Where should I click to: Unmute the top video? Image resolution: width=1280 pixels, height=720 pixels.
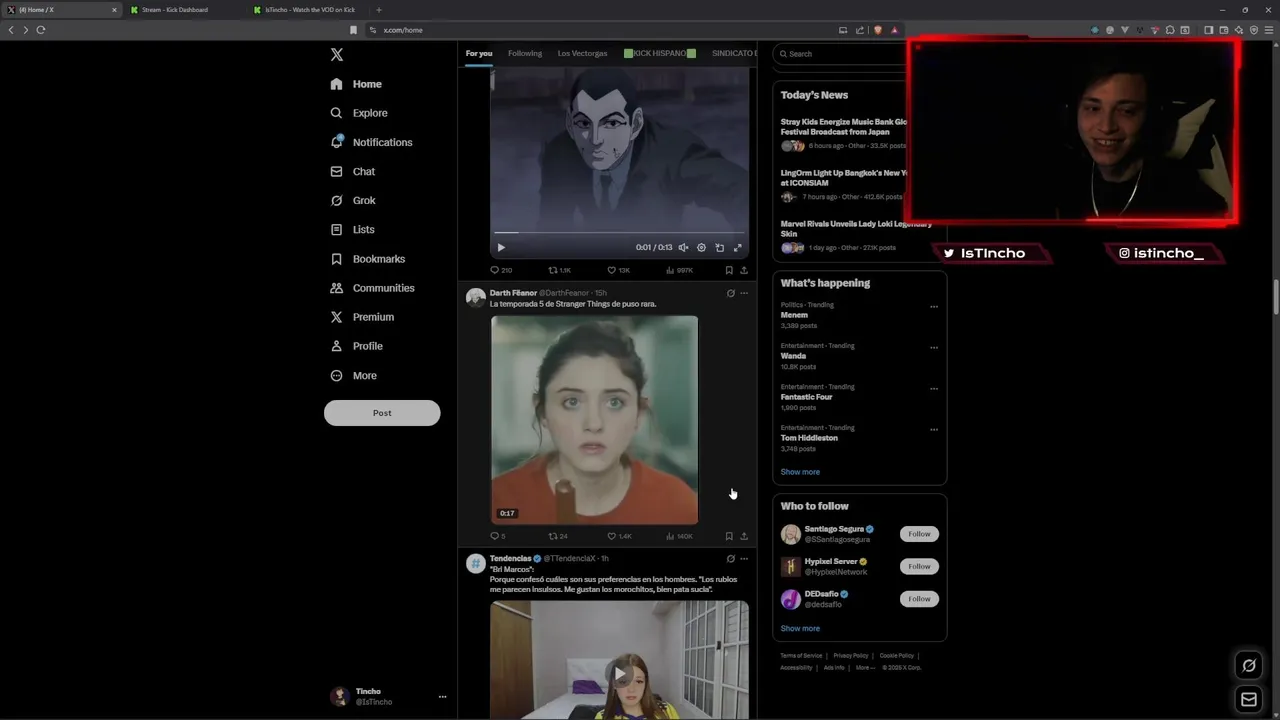pyautogui.click(x=683, y=247)
